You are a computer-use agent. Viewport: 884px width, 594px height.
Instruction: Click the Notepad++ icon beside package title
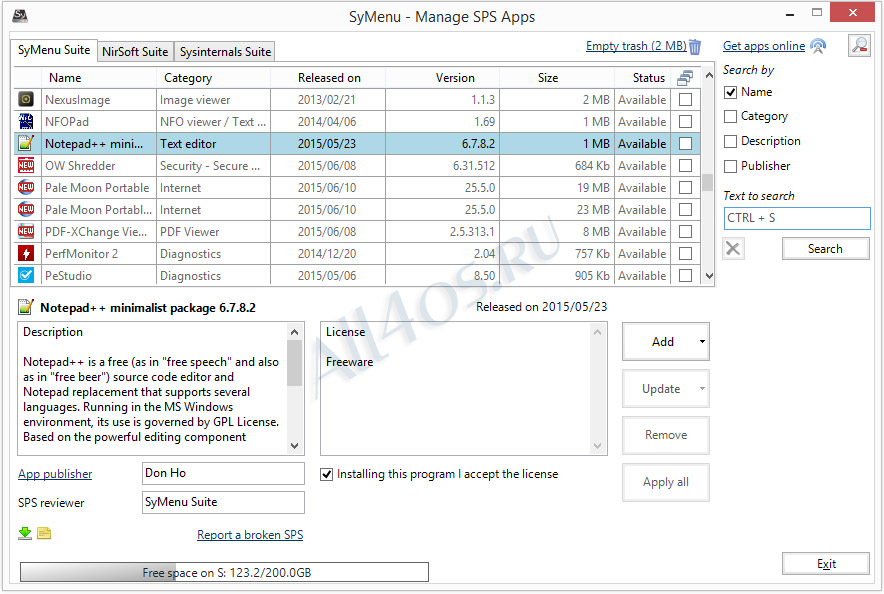pyautogui.click(x=26, y=307)
